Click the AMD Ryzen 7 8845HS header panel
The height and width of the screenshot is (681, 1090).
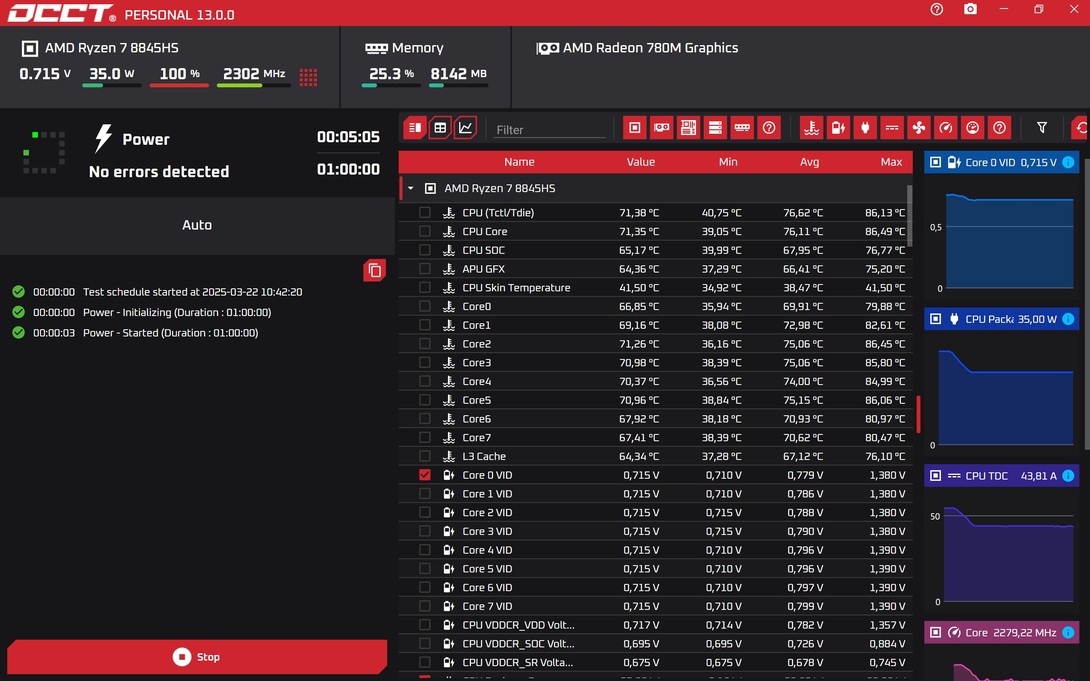[170, 67]
